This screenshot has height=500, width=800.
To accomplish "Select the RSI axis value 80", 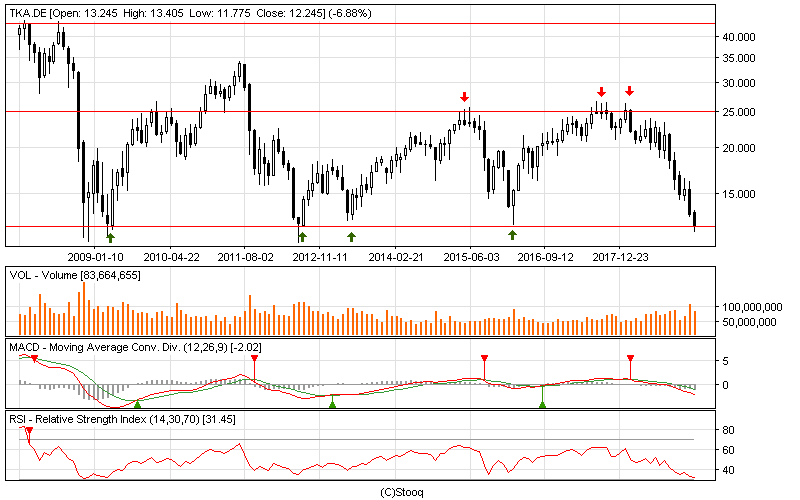I will click(x=729, y=430).
